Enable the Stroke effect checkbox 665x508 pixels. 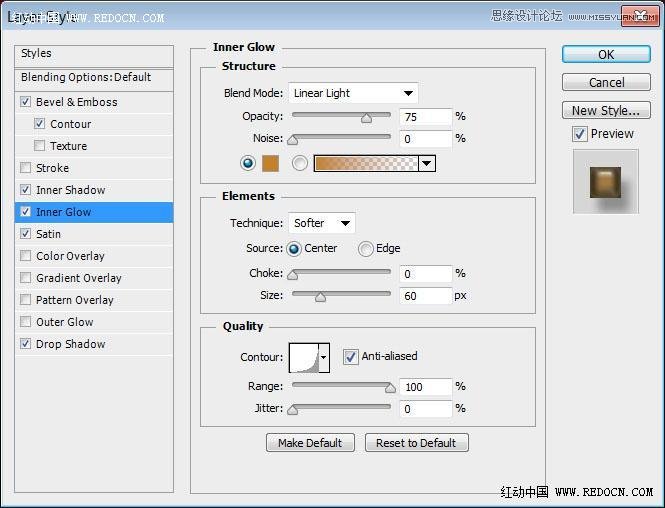[x=26, y=168]
